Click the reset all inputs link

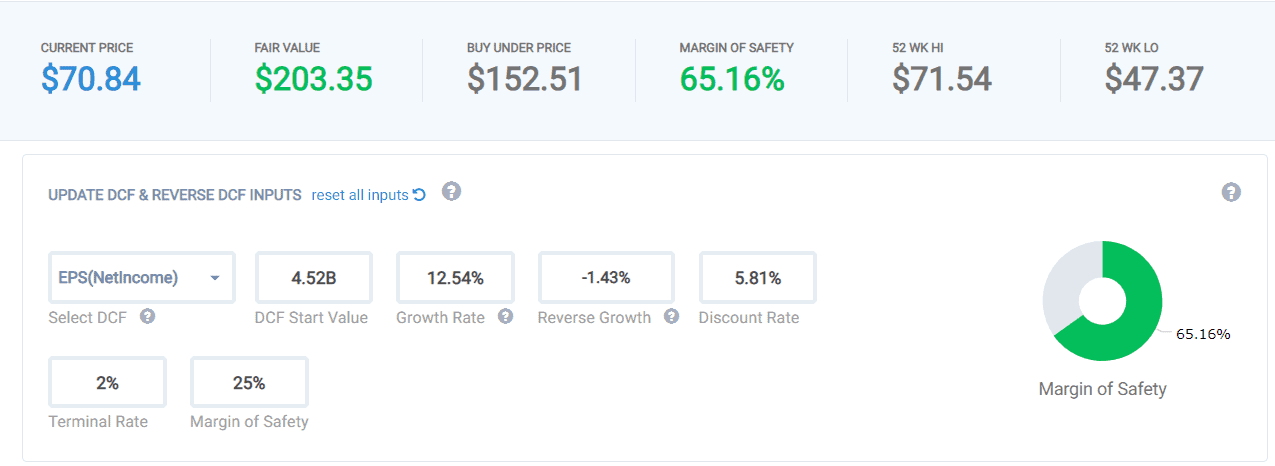click(368, 195)
